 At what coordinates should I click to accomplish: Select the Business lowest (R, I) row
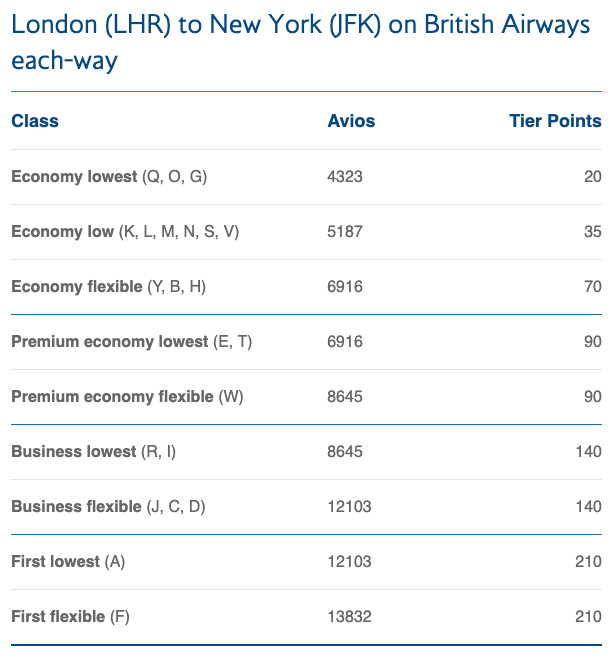click(x=306, y=452)
